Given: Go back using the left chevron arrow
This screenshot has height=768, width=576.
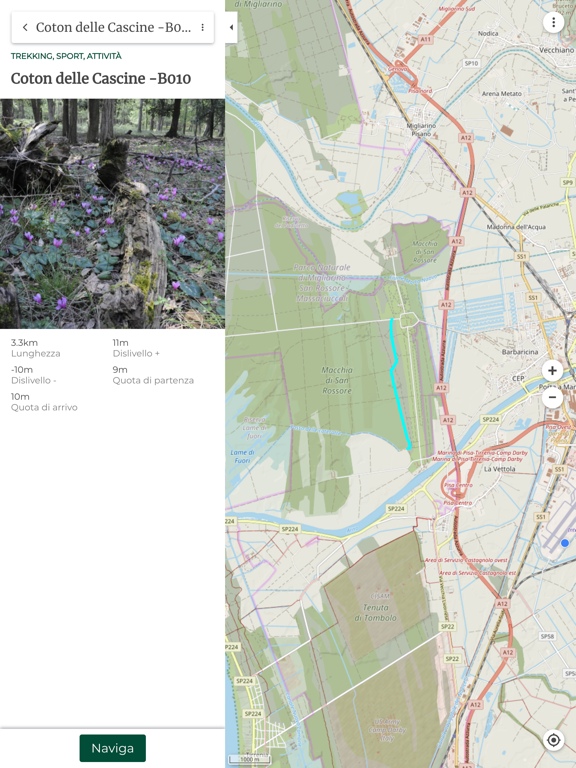Looking at the screenshot, I should (25, 27).
